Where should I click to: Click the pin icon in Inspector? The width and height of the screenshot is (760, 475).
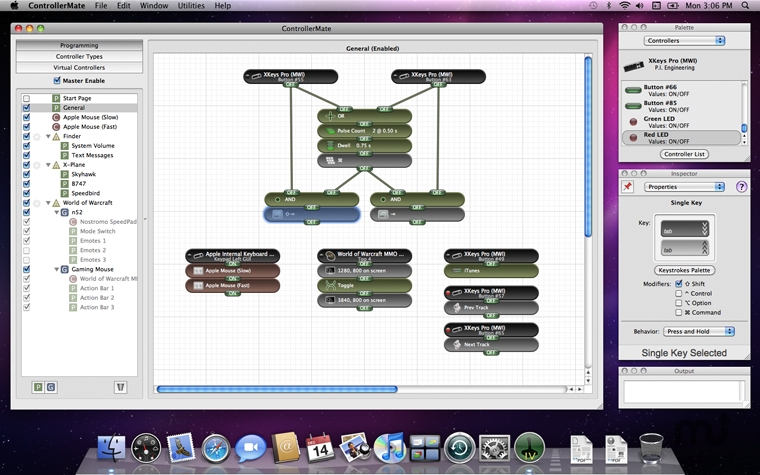tap(628, 186)
